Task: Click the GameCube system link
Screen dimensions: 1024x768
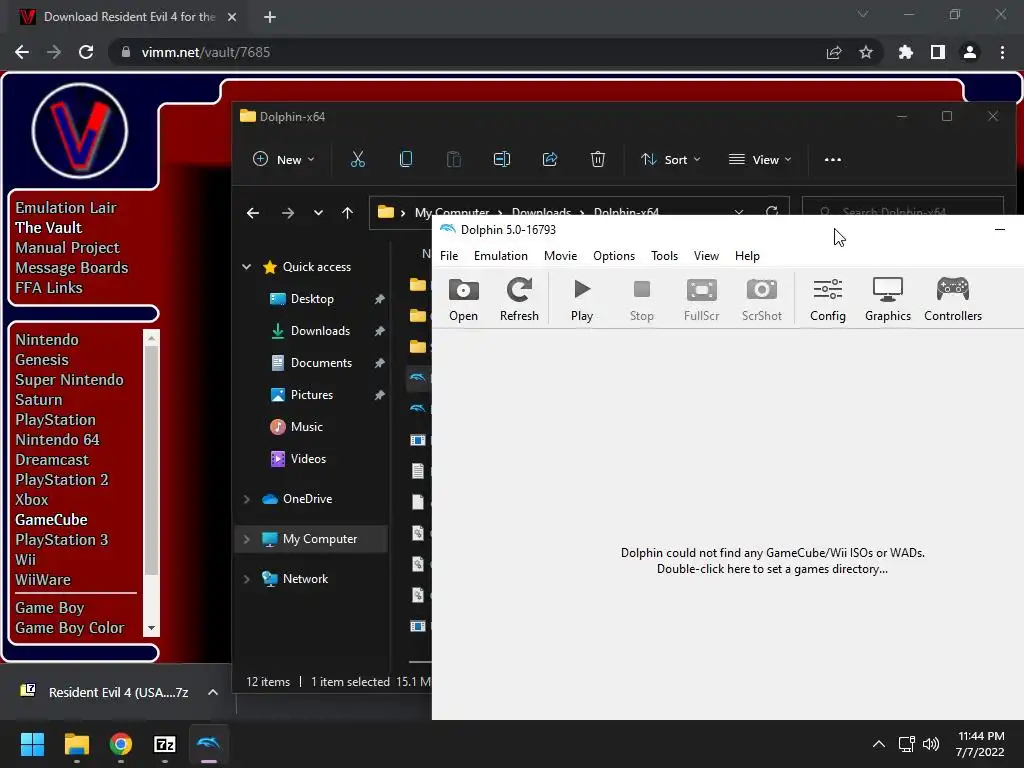Action: click(x=52, y=520)
